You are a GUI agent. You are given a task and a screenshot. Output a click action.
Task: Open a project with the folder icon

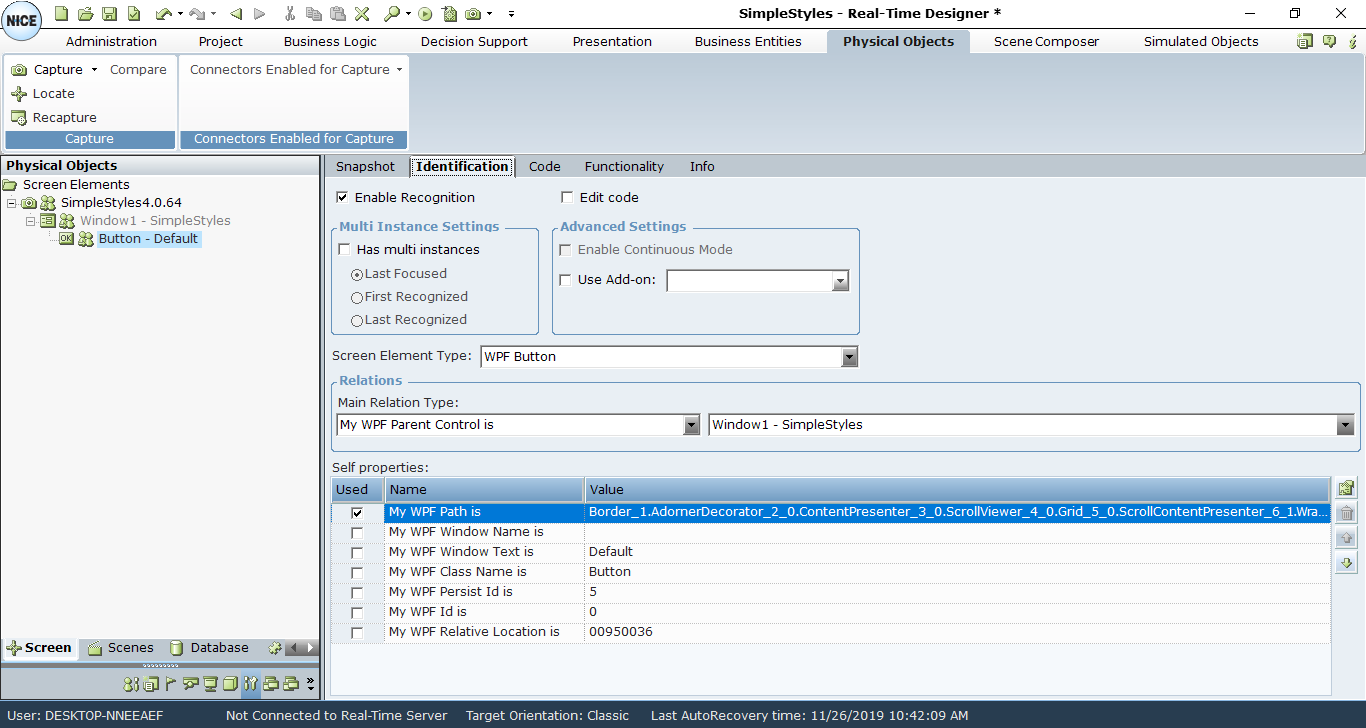86,14
